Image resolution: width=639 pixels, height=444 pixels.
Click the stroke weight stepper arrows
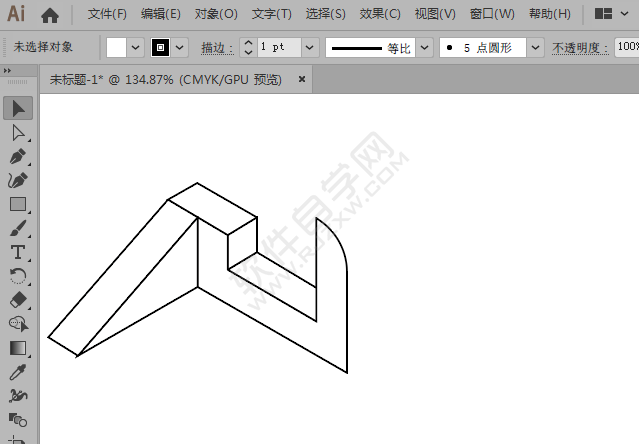pyautogui.click(x=248, y=48)
